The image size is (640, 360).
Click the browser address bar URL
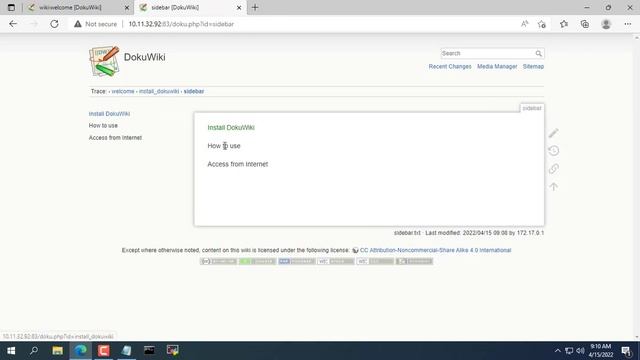coord(181,24)
